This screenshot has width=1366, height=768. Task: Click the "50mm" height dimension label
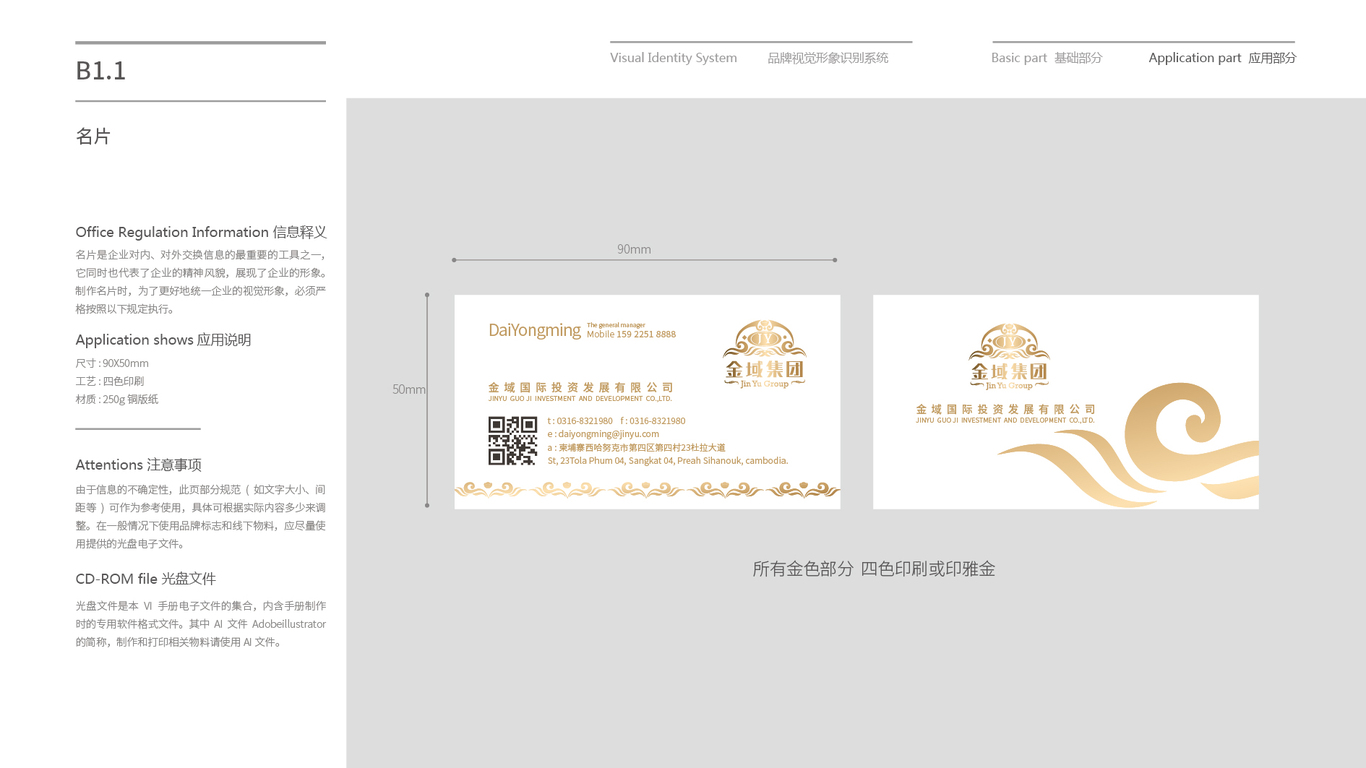click(408, 389)
